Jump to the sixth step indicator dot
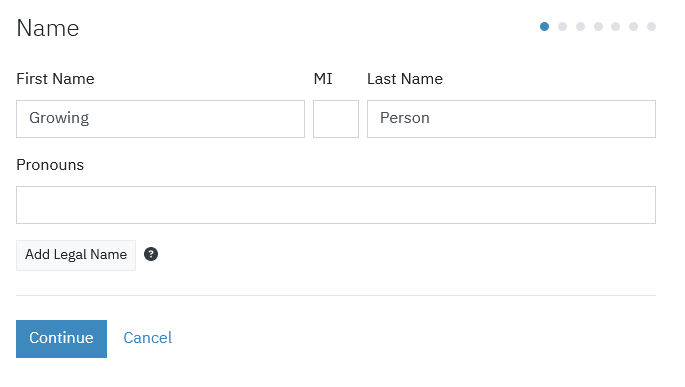The image size is (685, 387). (x=633, y=27)
